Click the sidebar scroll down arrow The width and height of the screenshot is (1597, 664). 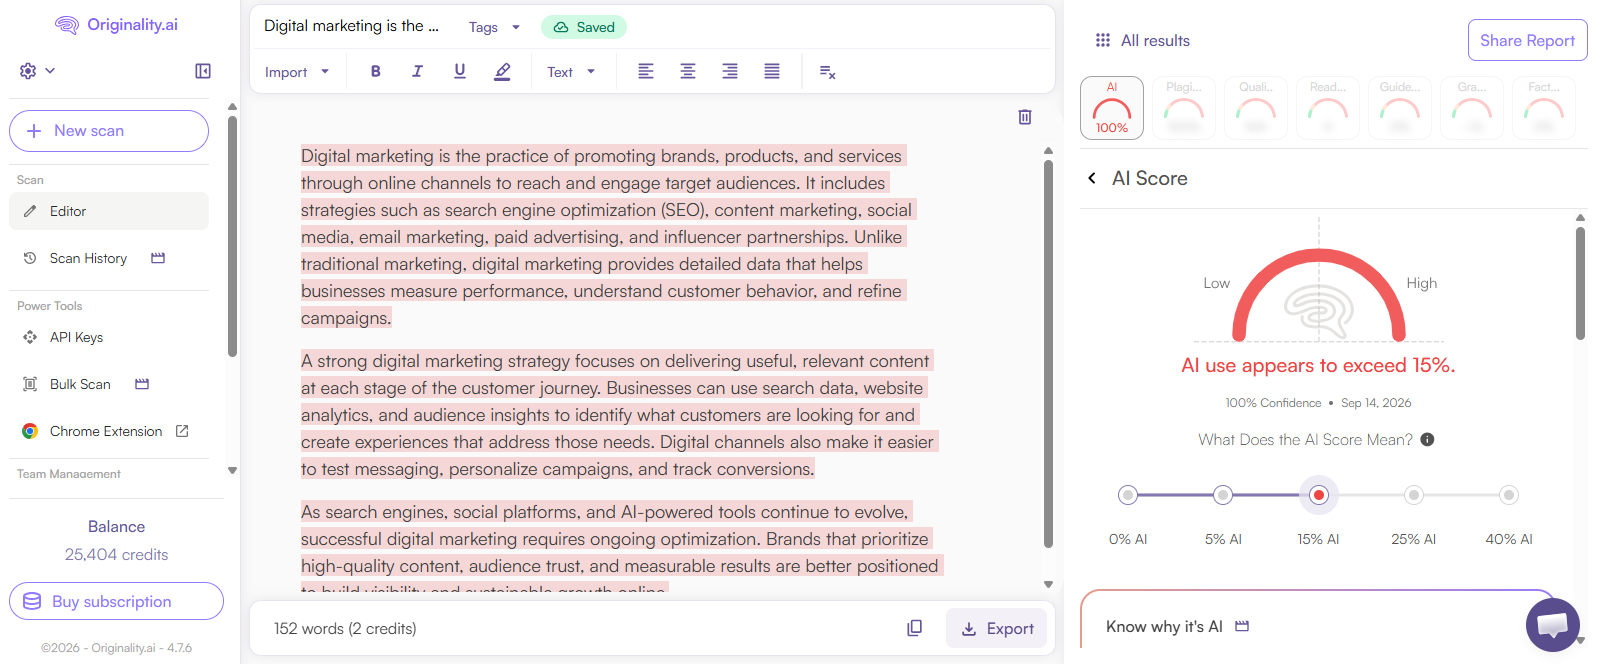pos(232,470)
